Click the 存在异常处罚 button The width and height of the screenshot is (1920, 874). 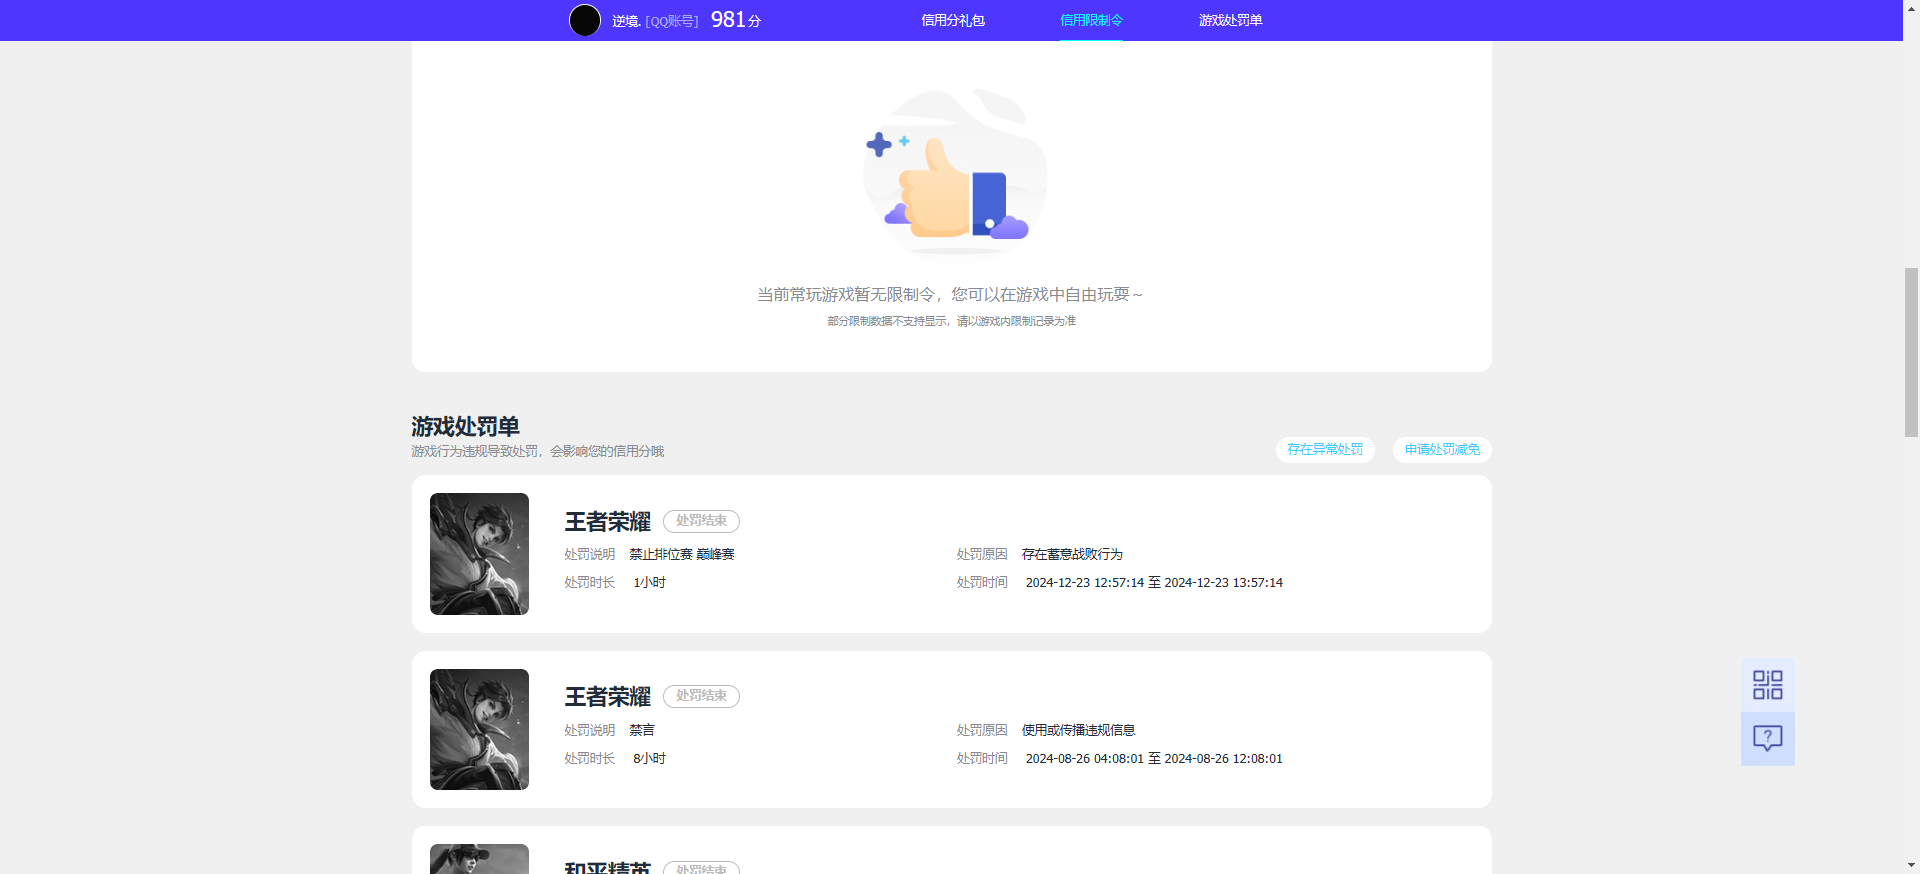(1325, 450)
